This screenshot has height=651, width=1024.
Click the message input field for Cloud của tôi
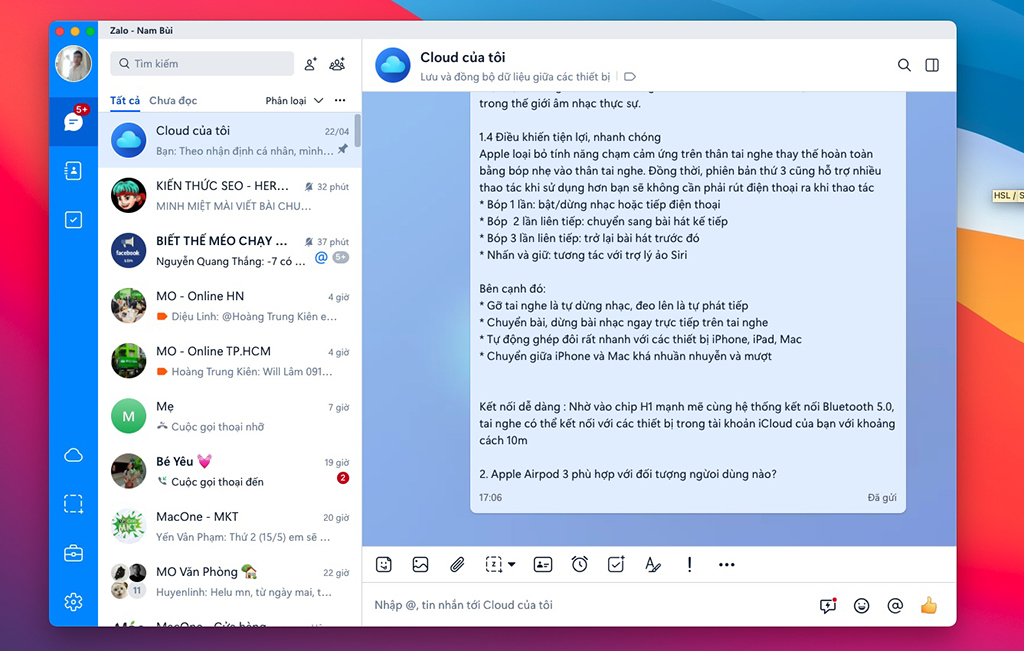click(x=591, y=605)
